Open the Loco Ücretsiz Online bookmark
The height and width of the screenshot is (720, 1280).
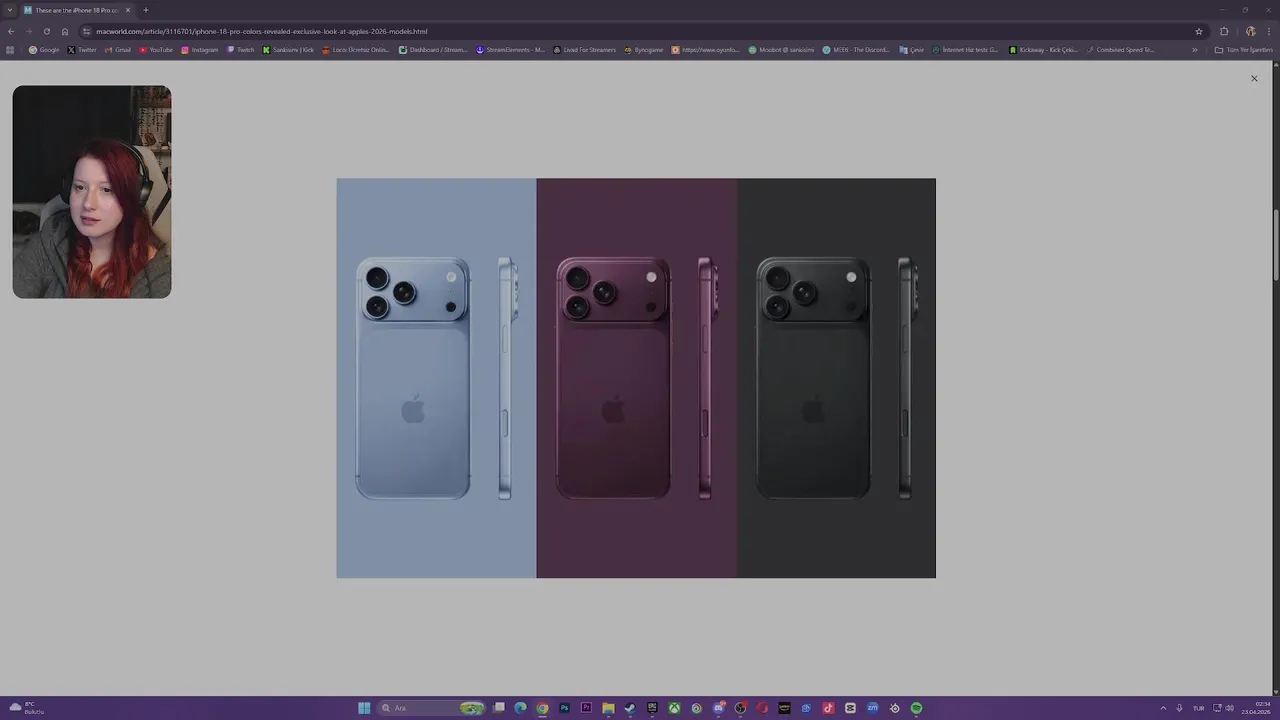(356, 49)
